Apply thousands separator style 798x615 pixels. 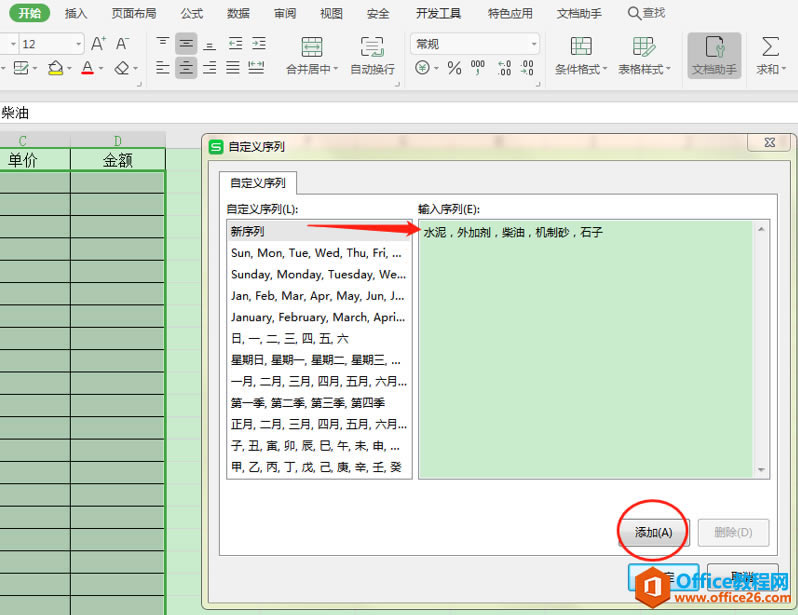pos(478,67)
